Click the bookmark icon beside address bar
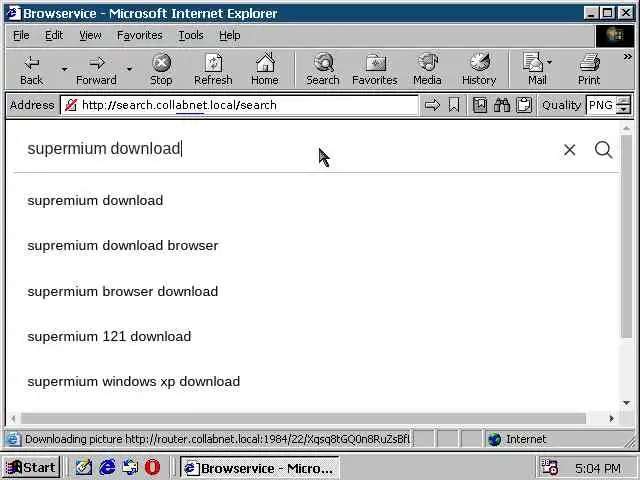This screenshot has width=640, height=480. pos(454,105)
